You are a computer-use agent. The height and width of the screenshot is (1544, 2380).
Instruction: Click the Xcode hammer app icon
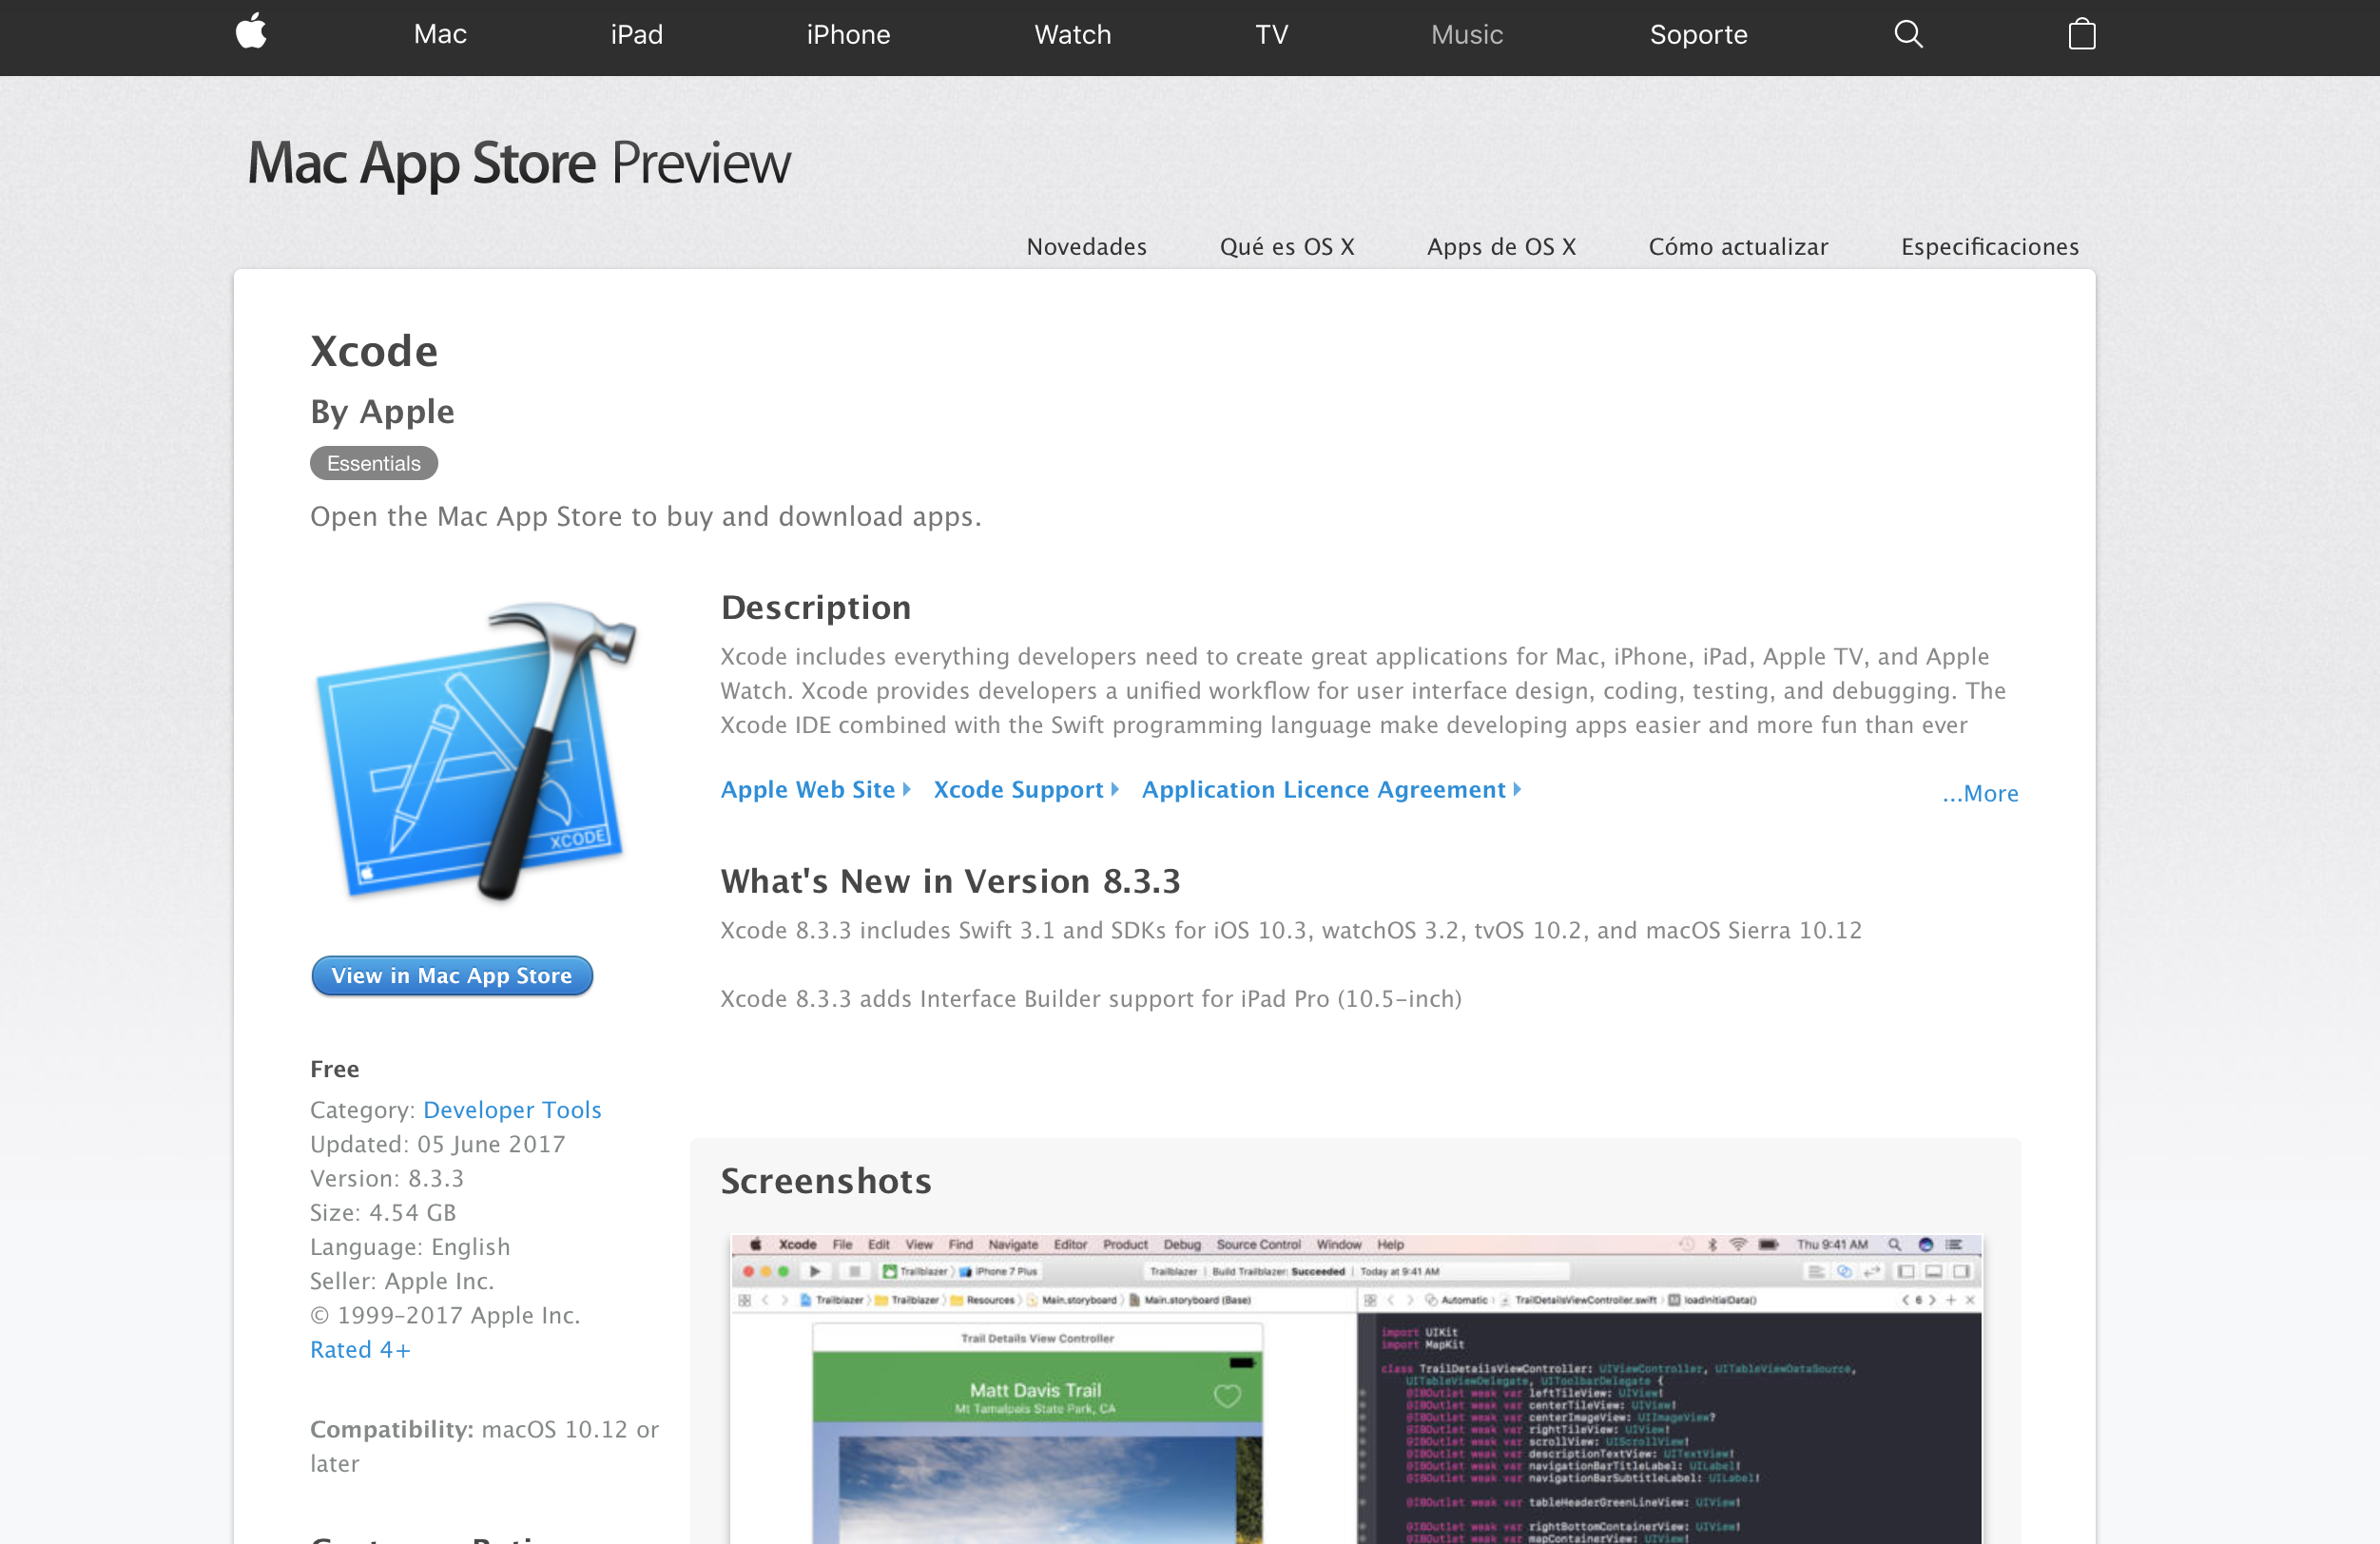[477, 750]
